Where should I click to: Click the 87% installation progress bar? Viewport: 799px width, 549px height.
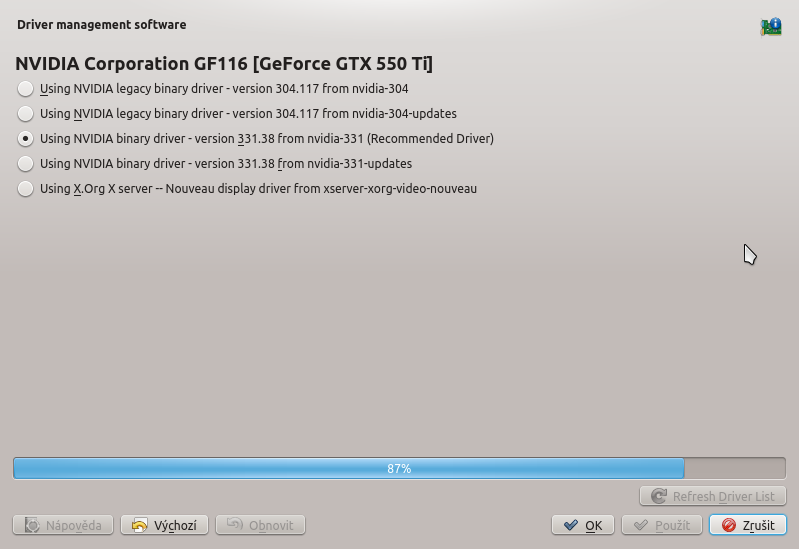point(400,468)
